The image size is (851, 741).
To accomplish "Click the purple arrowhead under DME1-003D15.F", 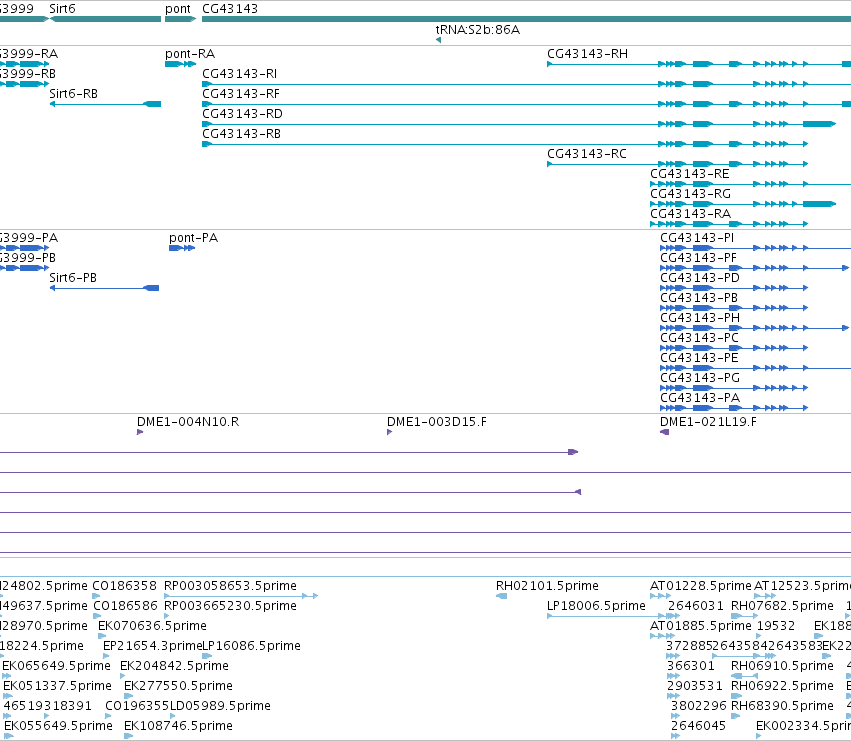I will coord(389,432).
